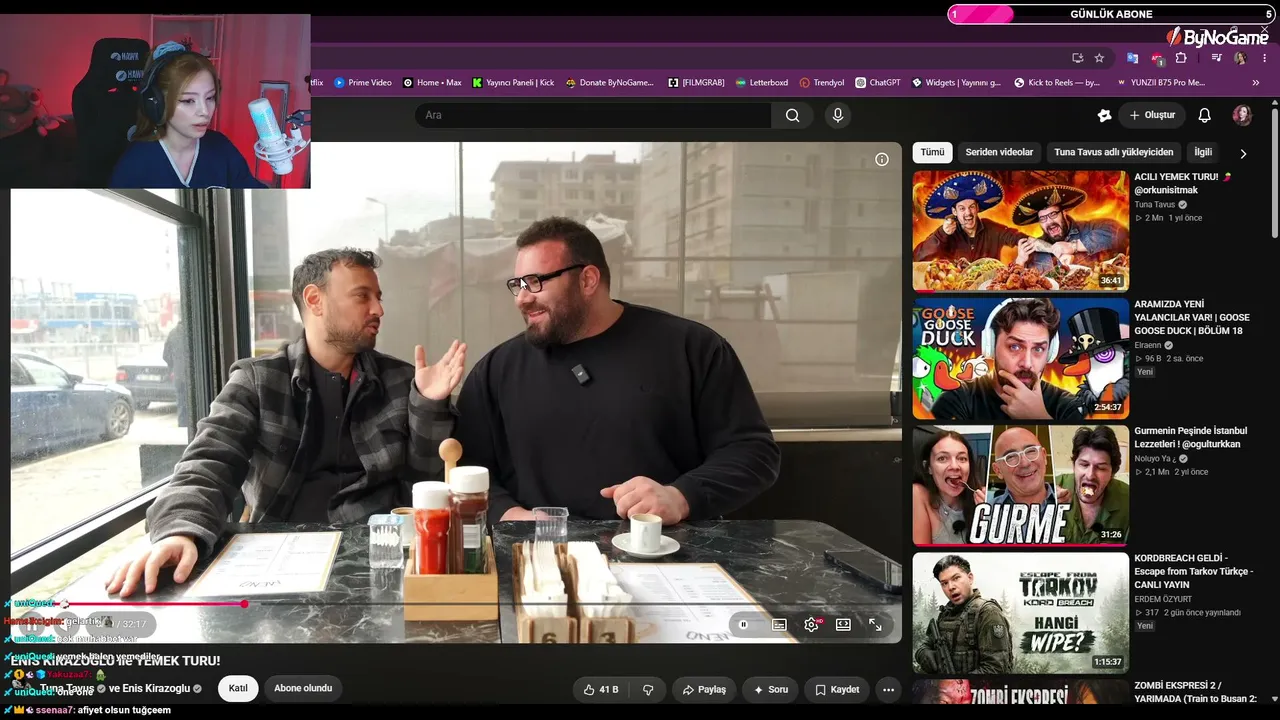Switch the player to theater mode
Image resolution: width=1280 pixels, height=720 pixels.
tap(843, 625)
